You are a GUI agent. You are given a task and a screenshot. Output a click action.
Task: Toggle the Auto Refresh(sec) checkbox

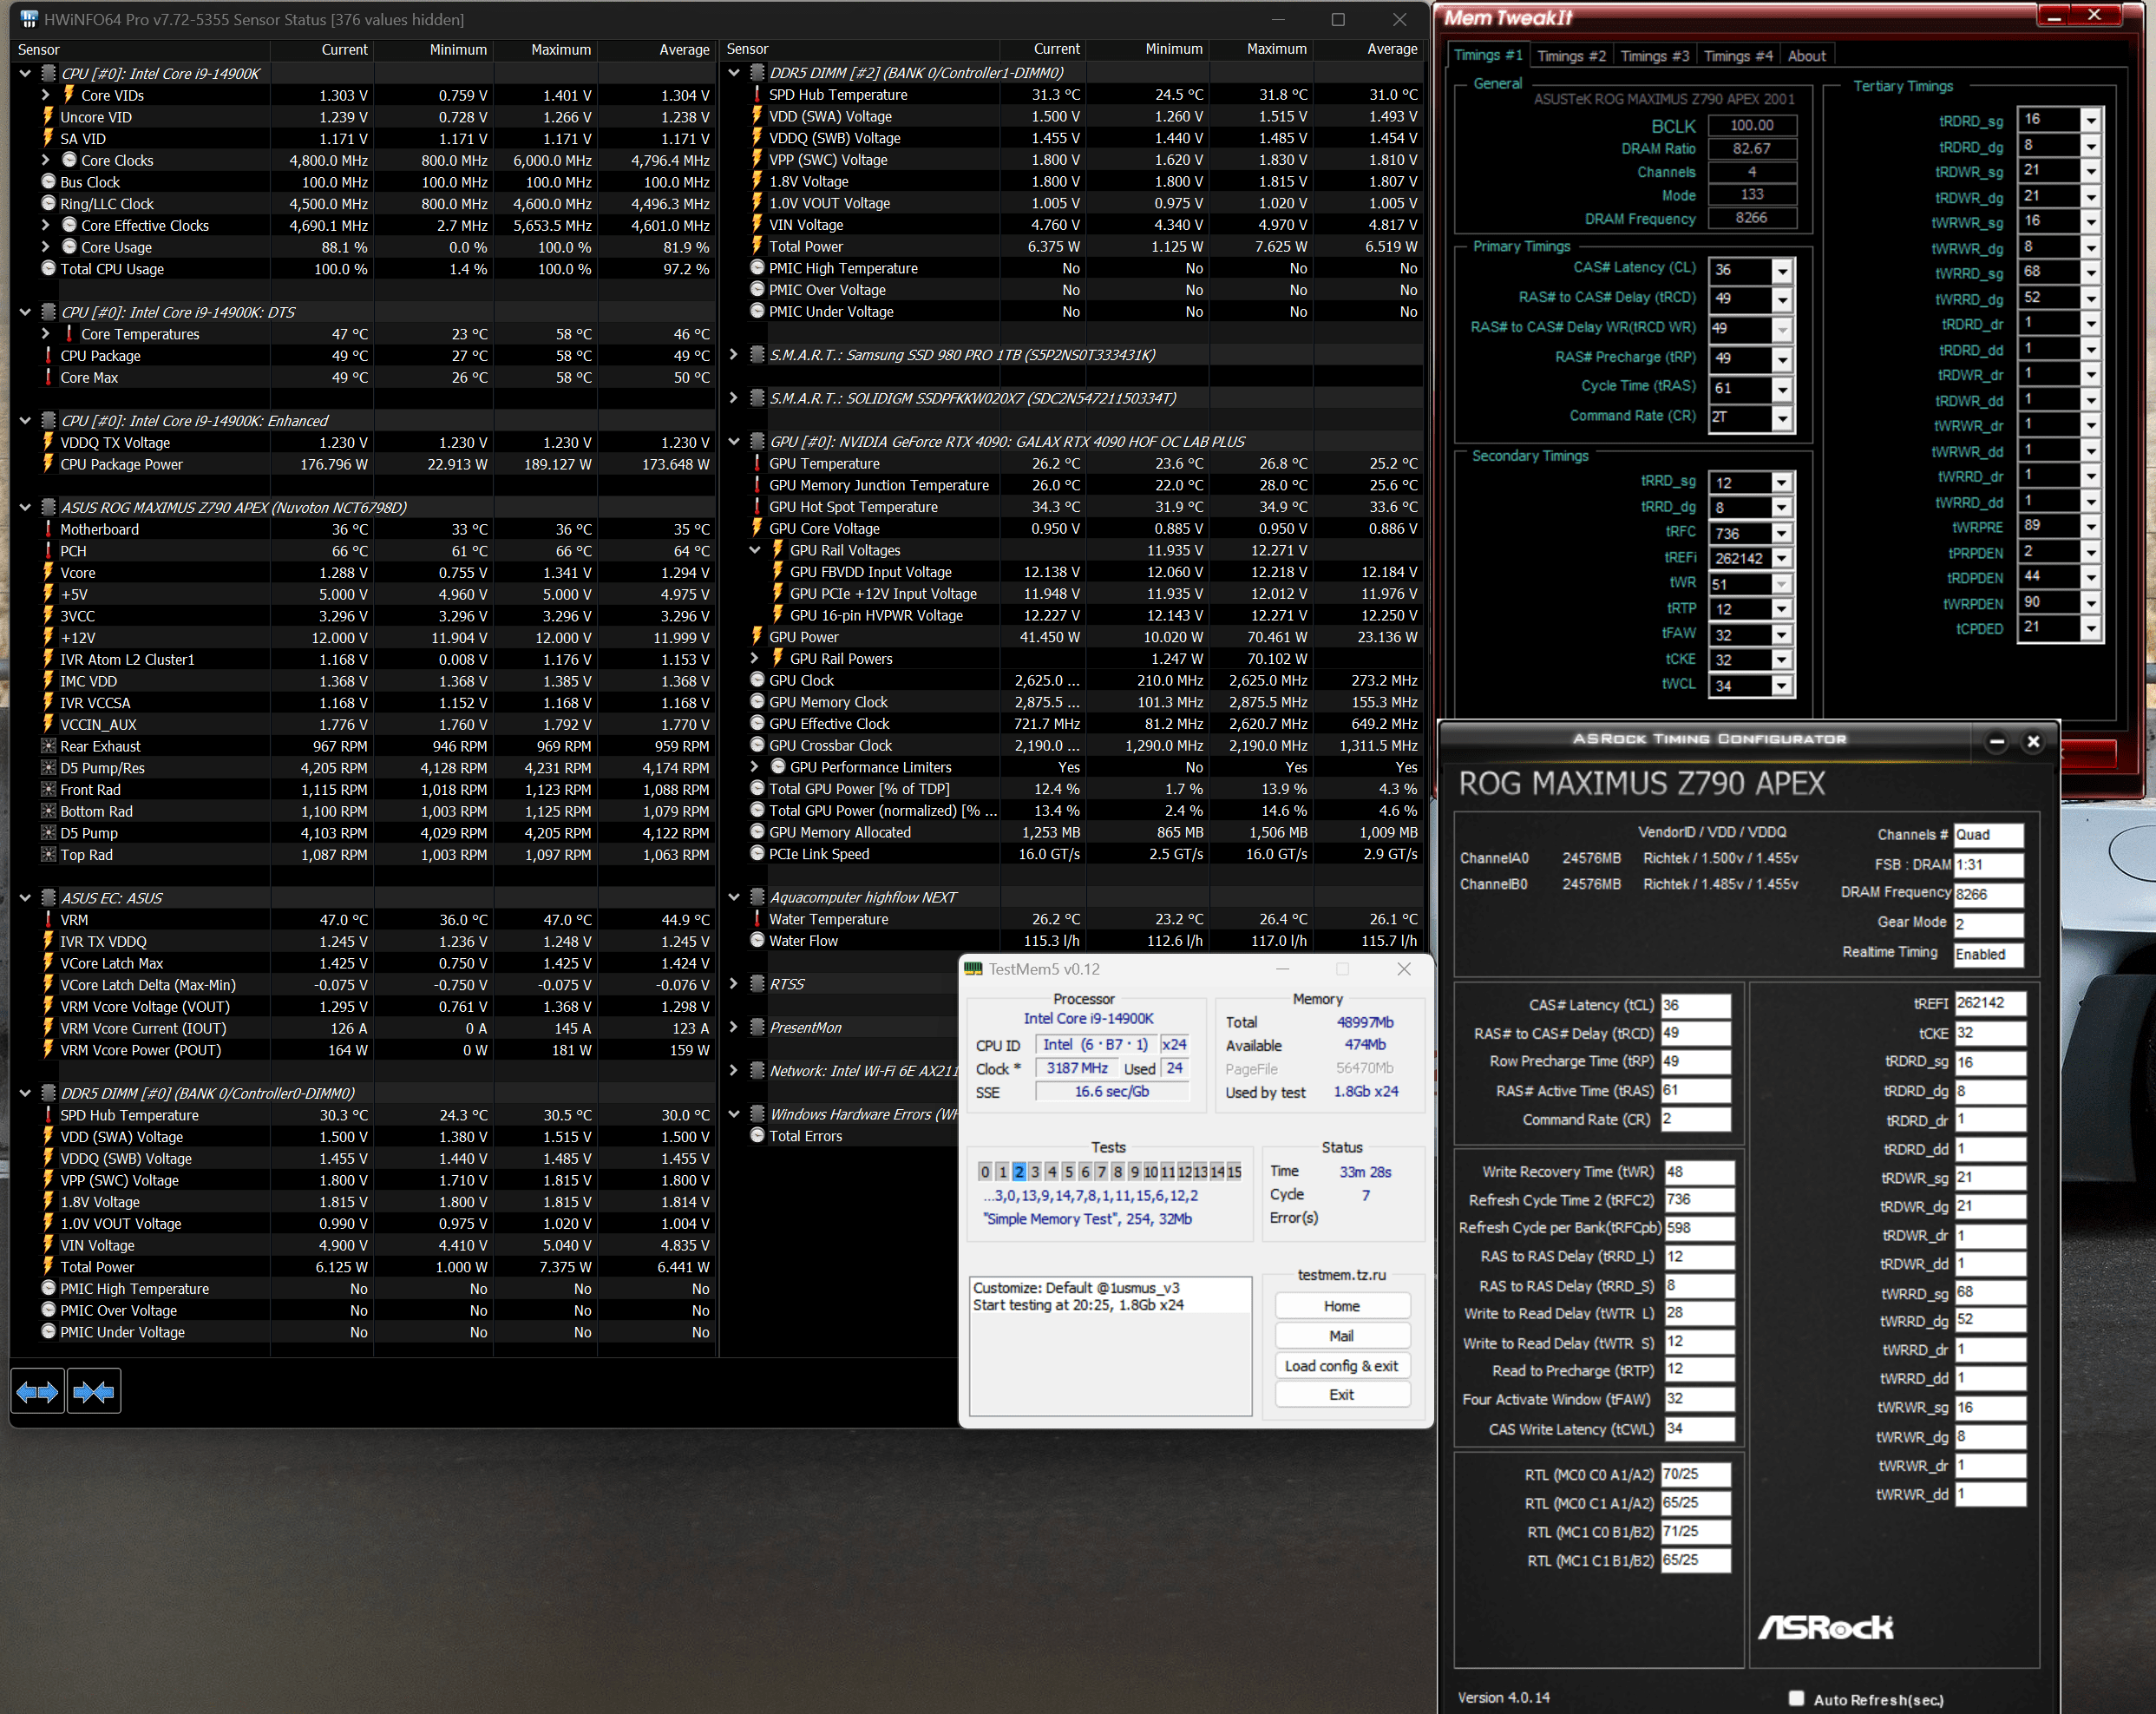(x=1796, y=1698)
